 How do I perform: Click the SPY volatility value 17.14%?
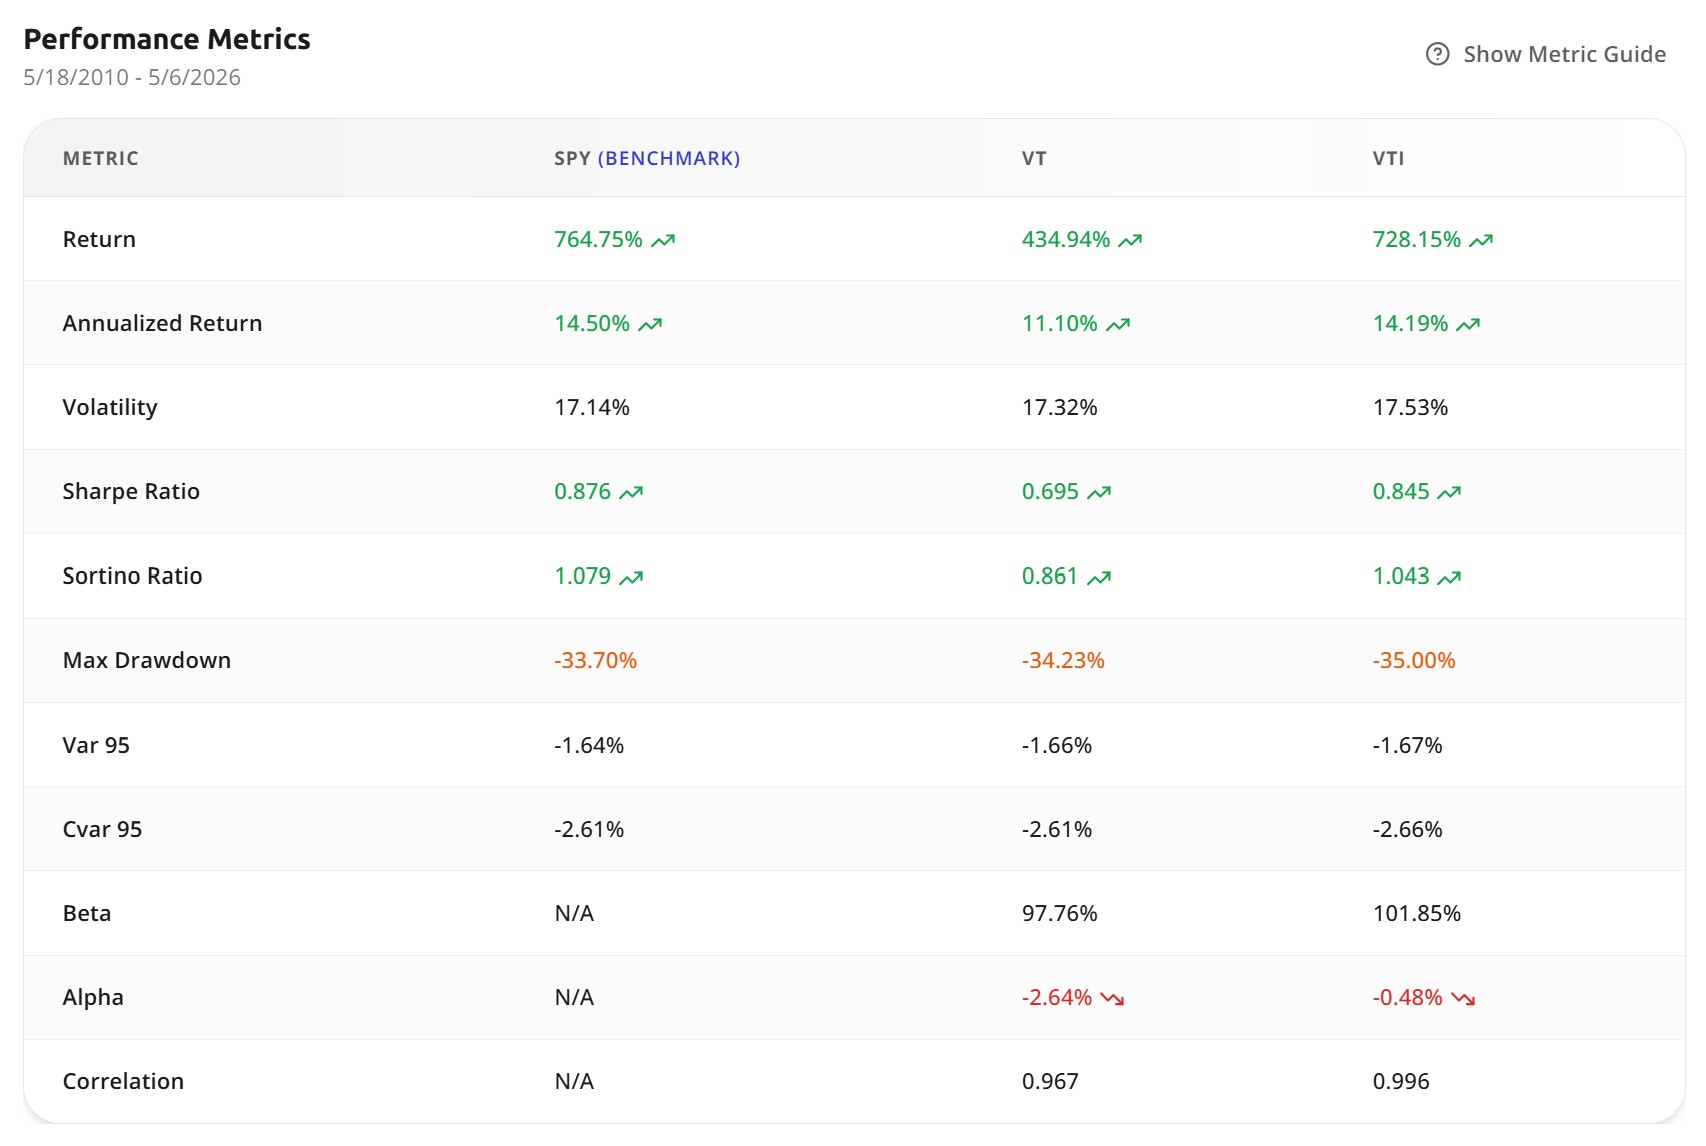[592, 407]
